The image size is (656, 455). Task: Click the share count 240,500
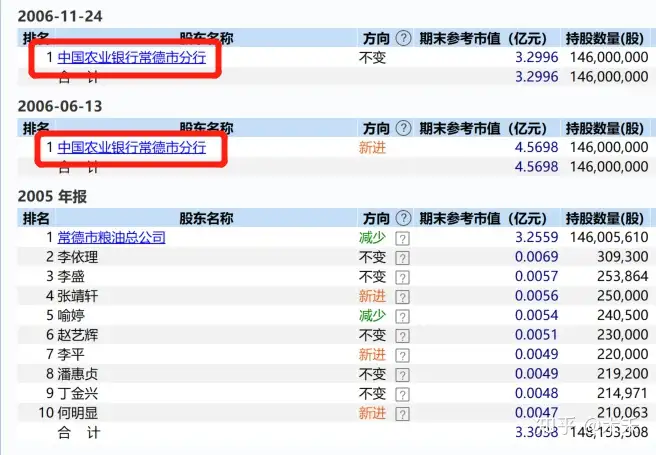[x=623, y=315]
